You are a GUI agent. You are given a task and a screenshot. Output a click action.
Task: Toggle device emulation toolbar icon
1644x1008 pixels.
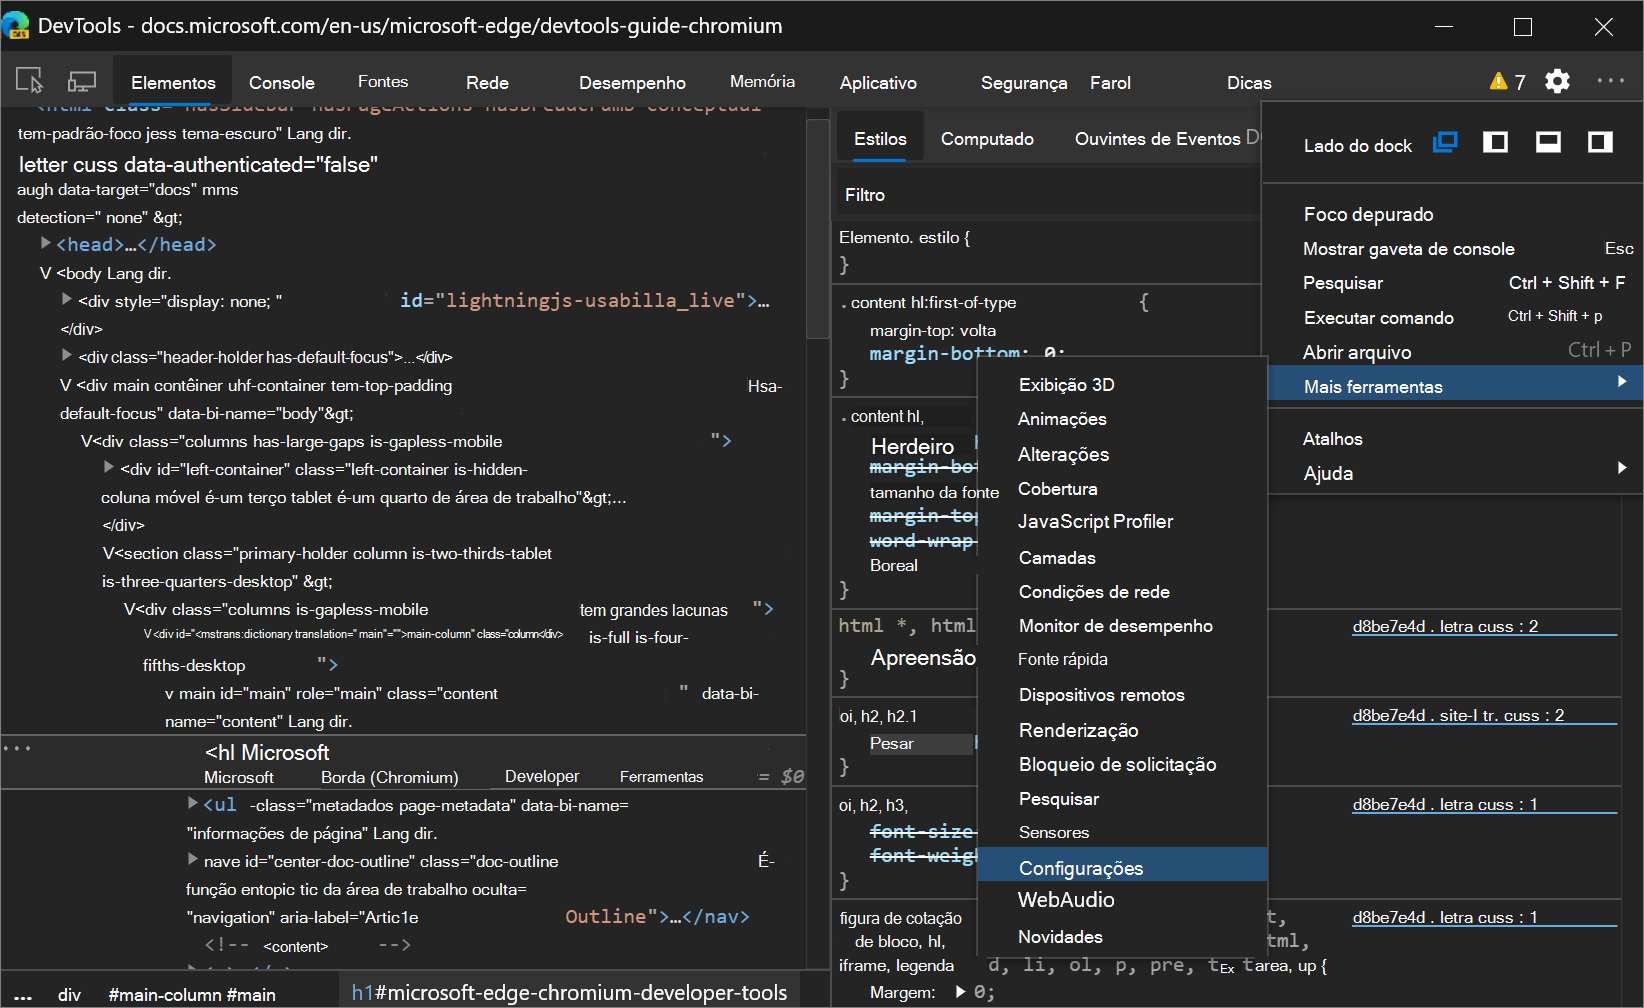click(x=81, y=81)
